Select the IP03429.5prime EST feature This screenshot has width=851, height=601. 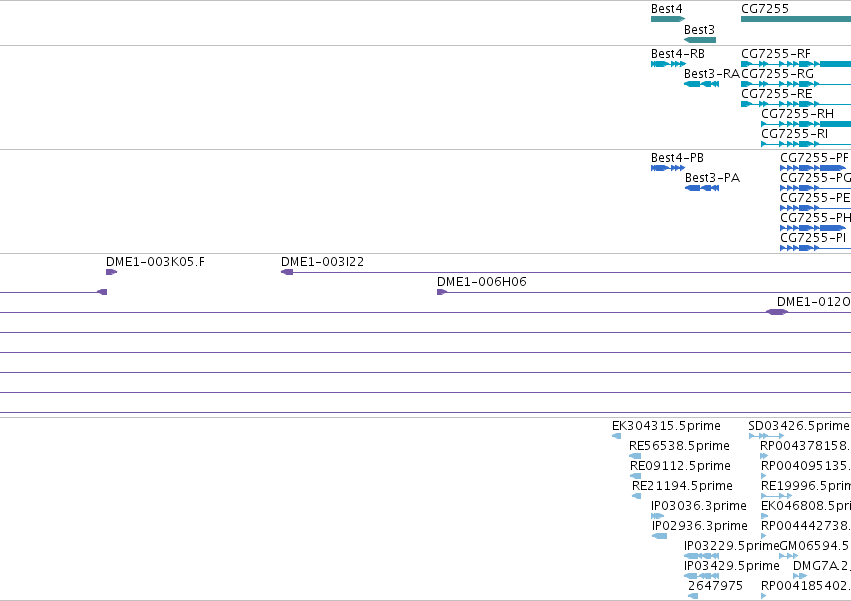(x=701, y=576)
